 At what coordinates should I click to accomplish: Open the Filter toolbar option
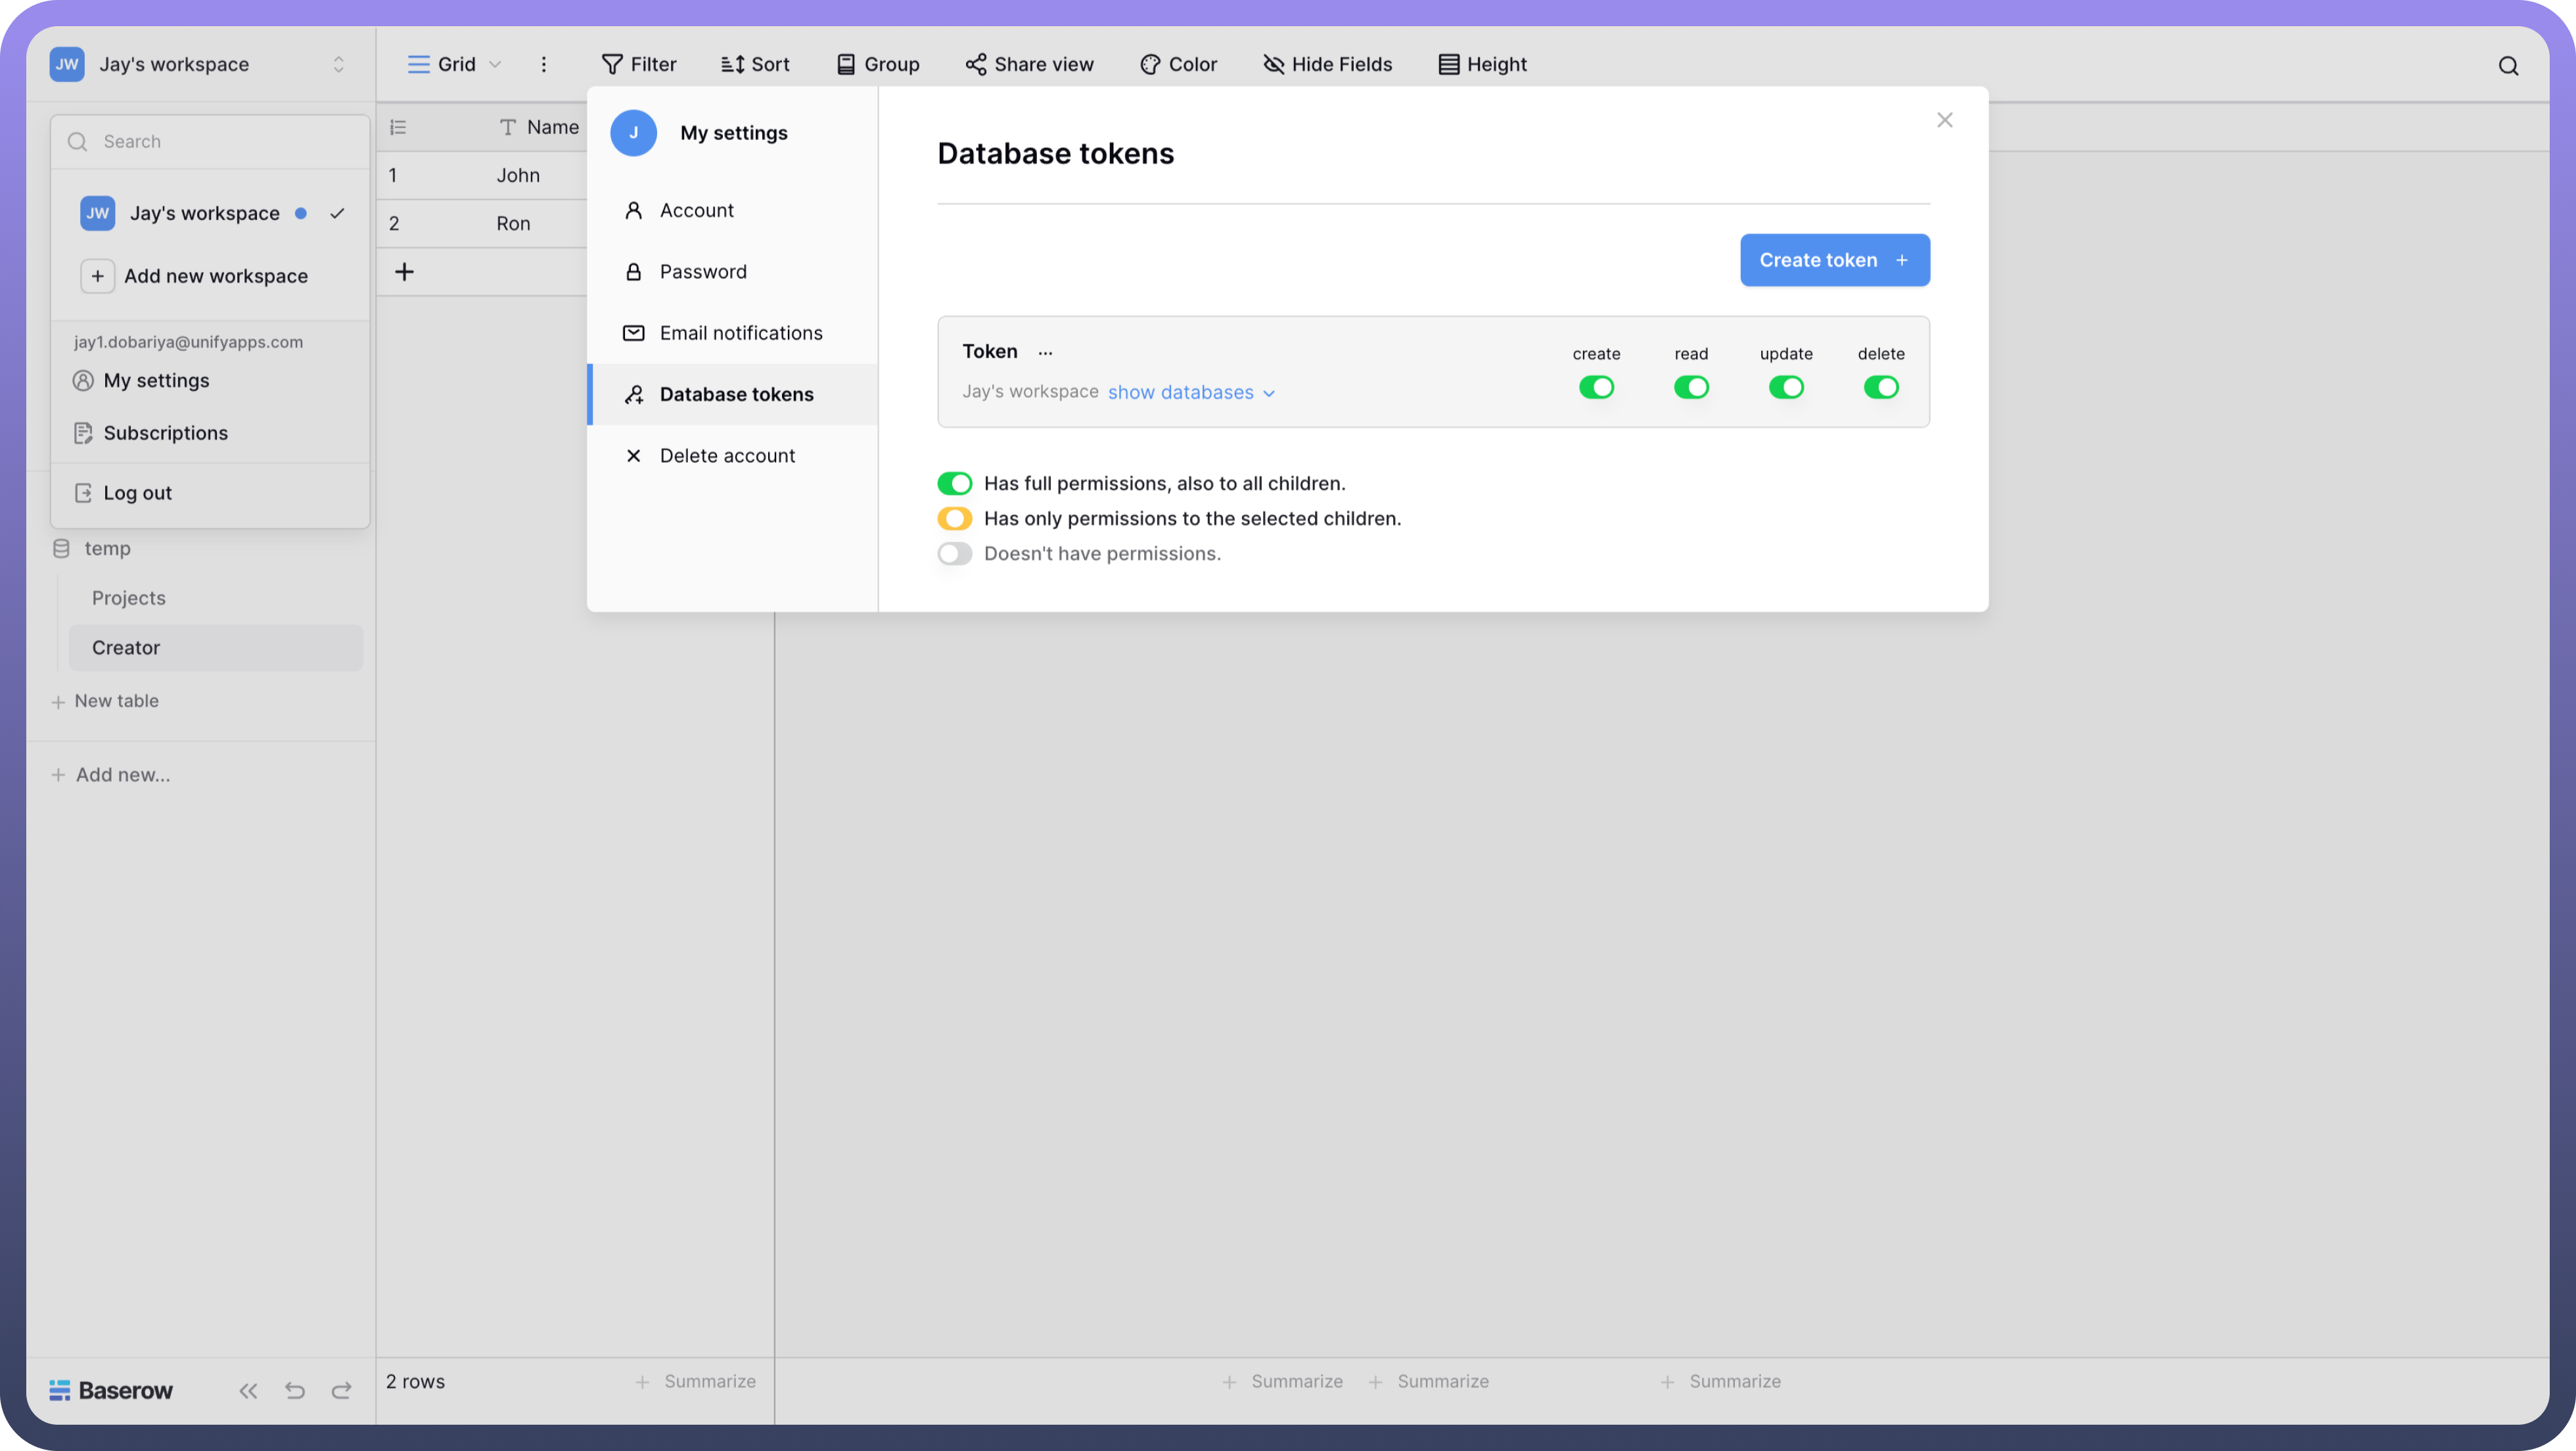coord(638,64)
